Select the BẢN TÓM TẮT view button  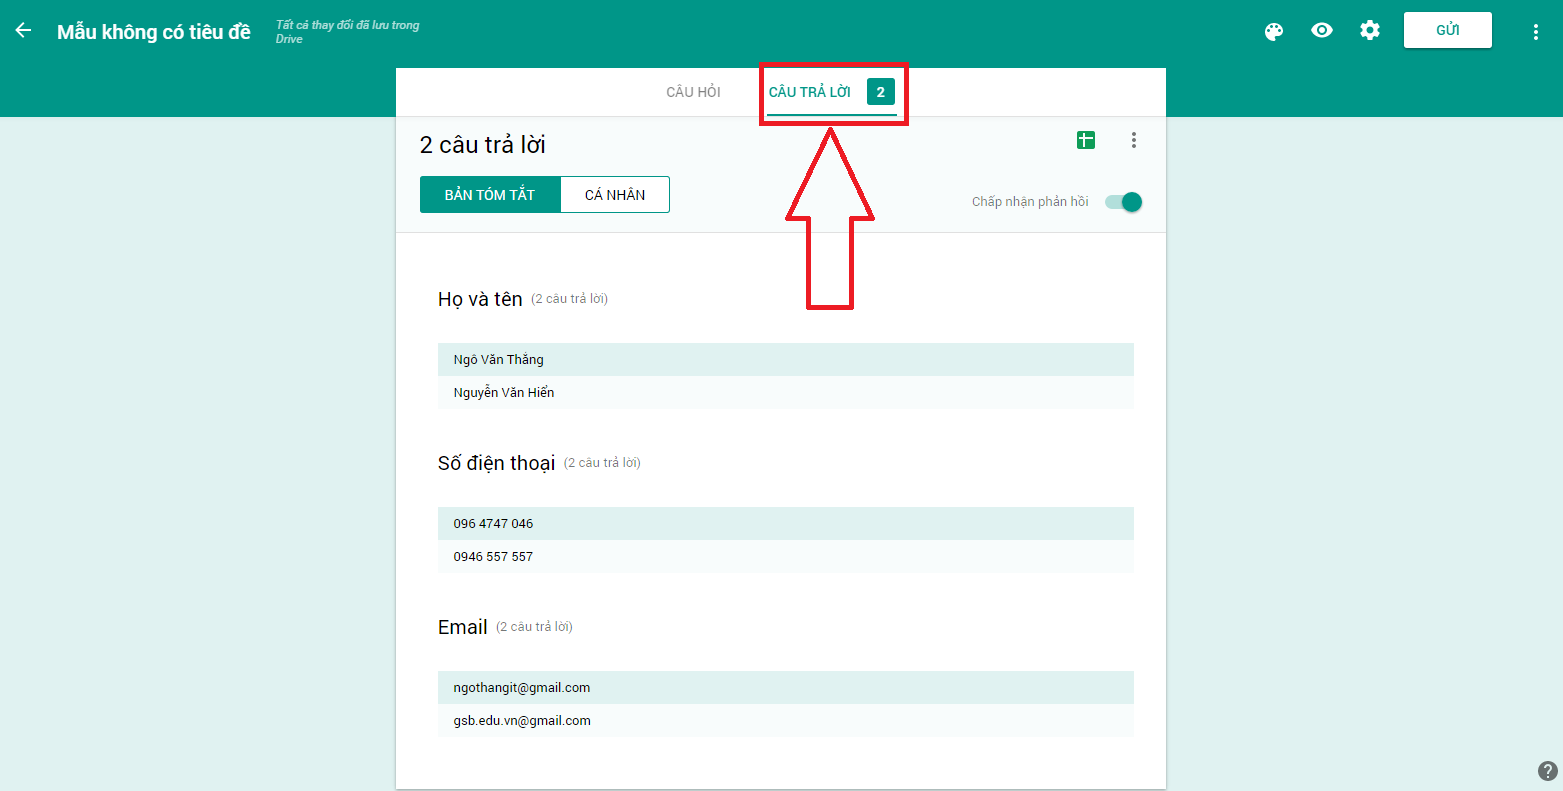pos(490,195)
